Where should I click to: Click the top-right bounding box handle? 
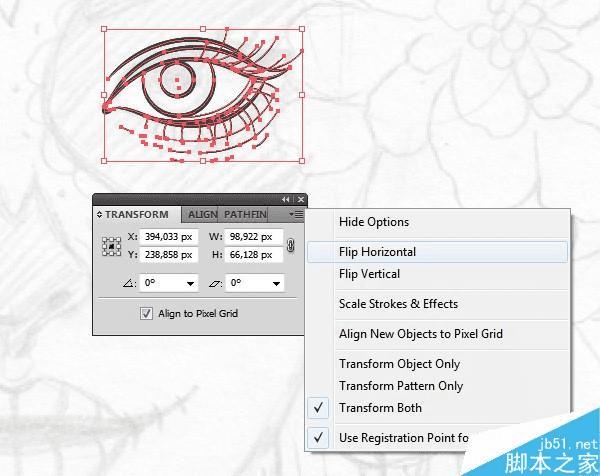point(302,29)
